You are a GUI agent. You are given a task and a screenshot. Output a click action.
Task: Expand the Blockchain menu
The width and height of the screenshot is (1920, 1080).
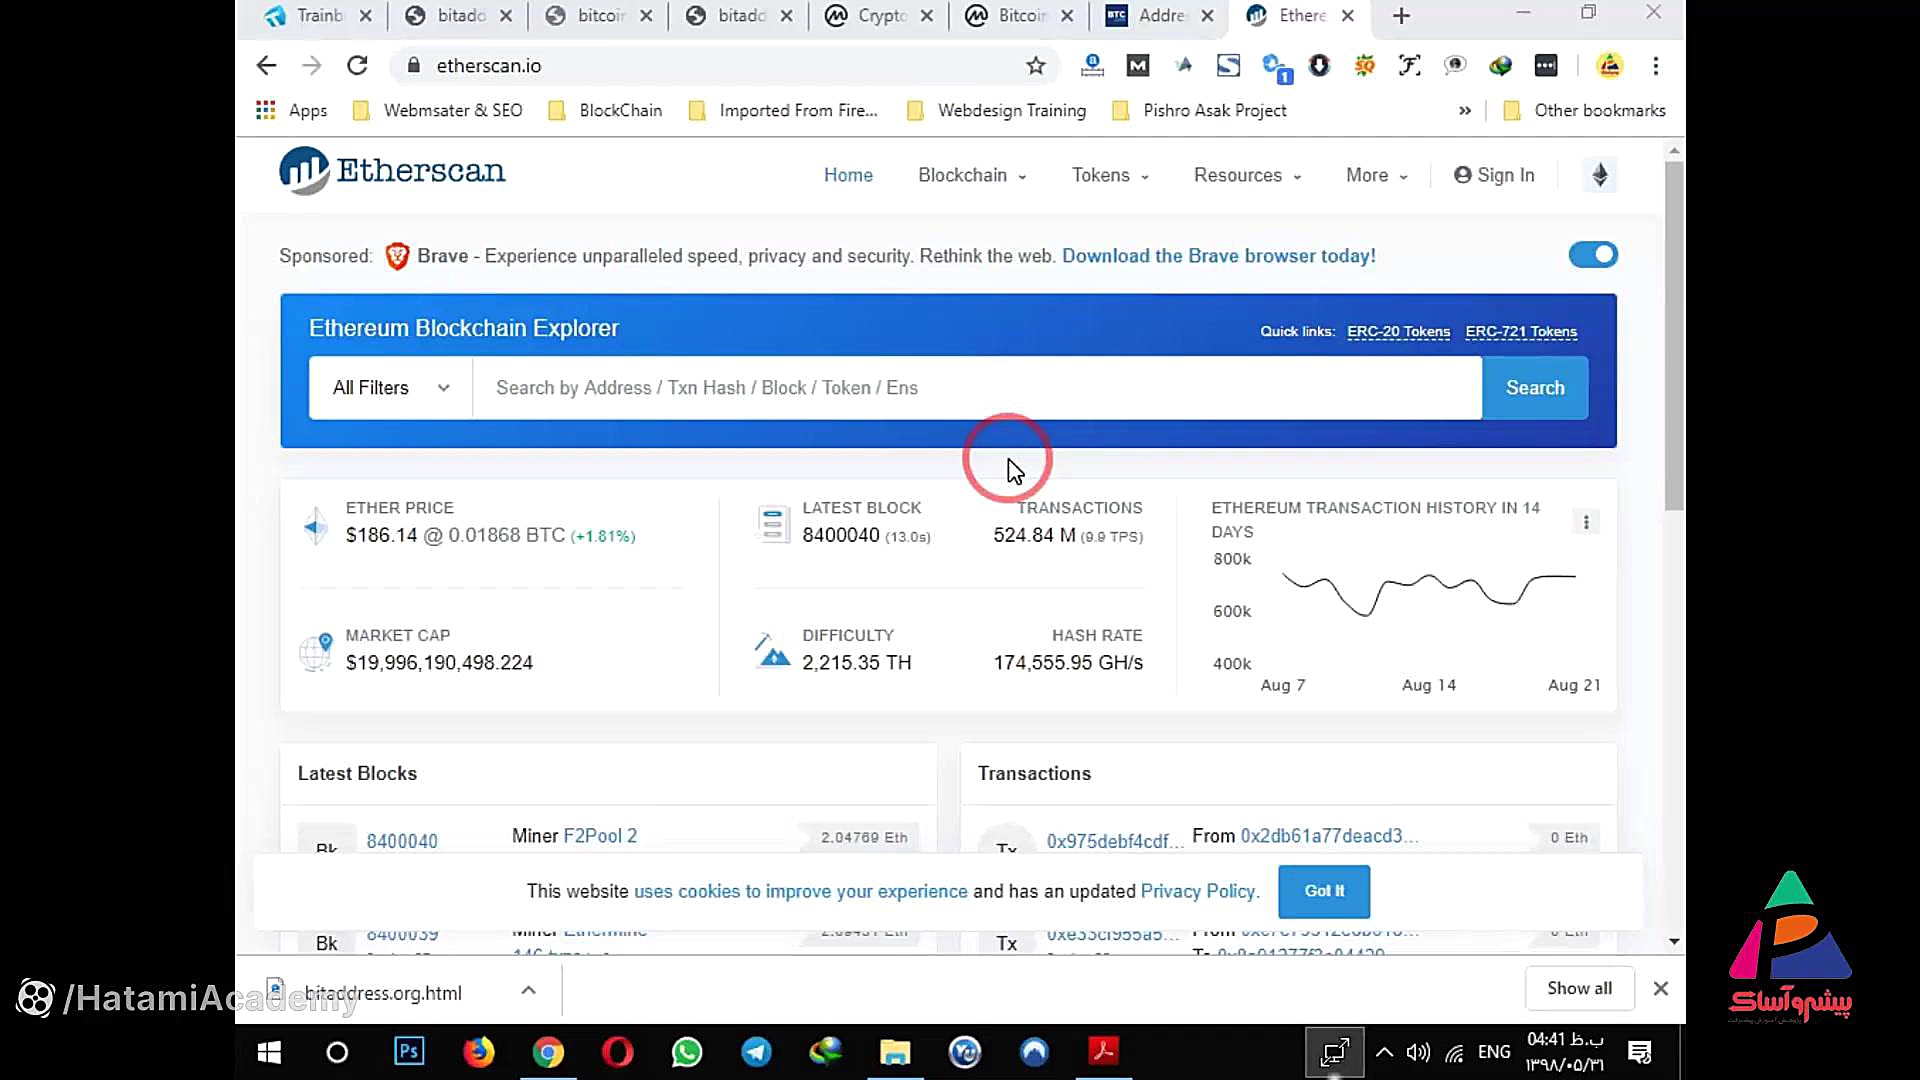(x=972, y=175)
